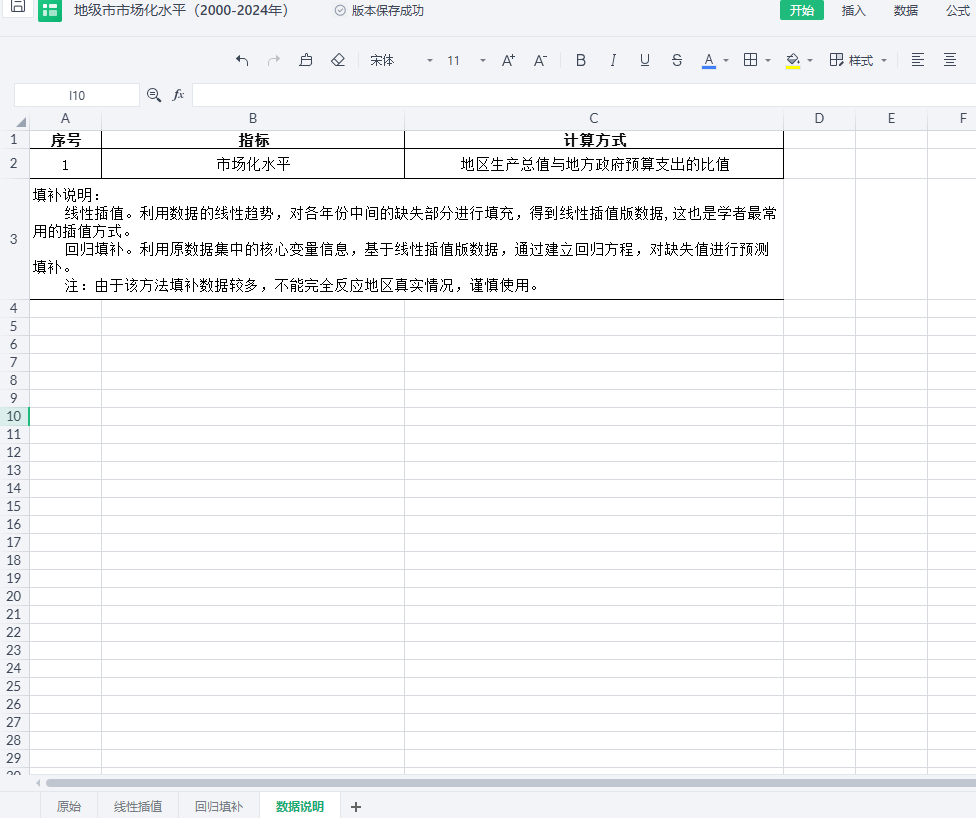The image size is (976, 818).
Task: Click header cell 指标
Action: pos(253,140)
